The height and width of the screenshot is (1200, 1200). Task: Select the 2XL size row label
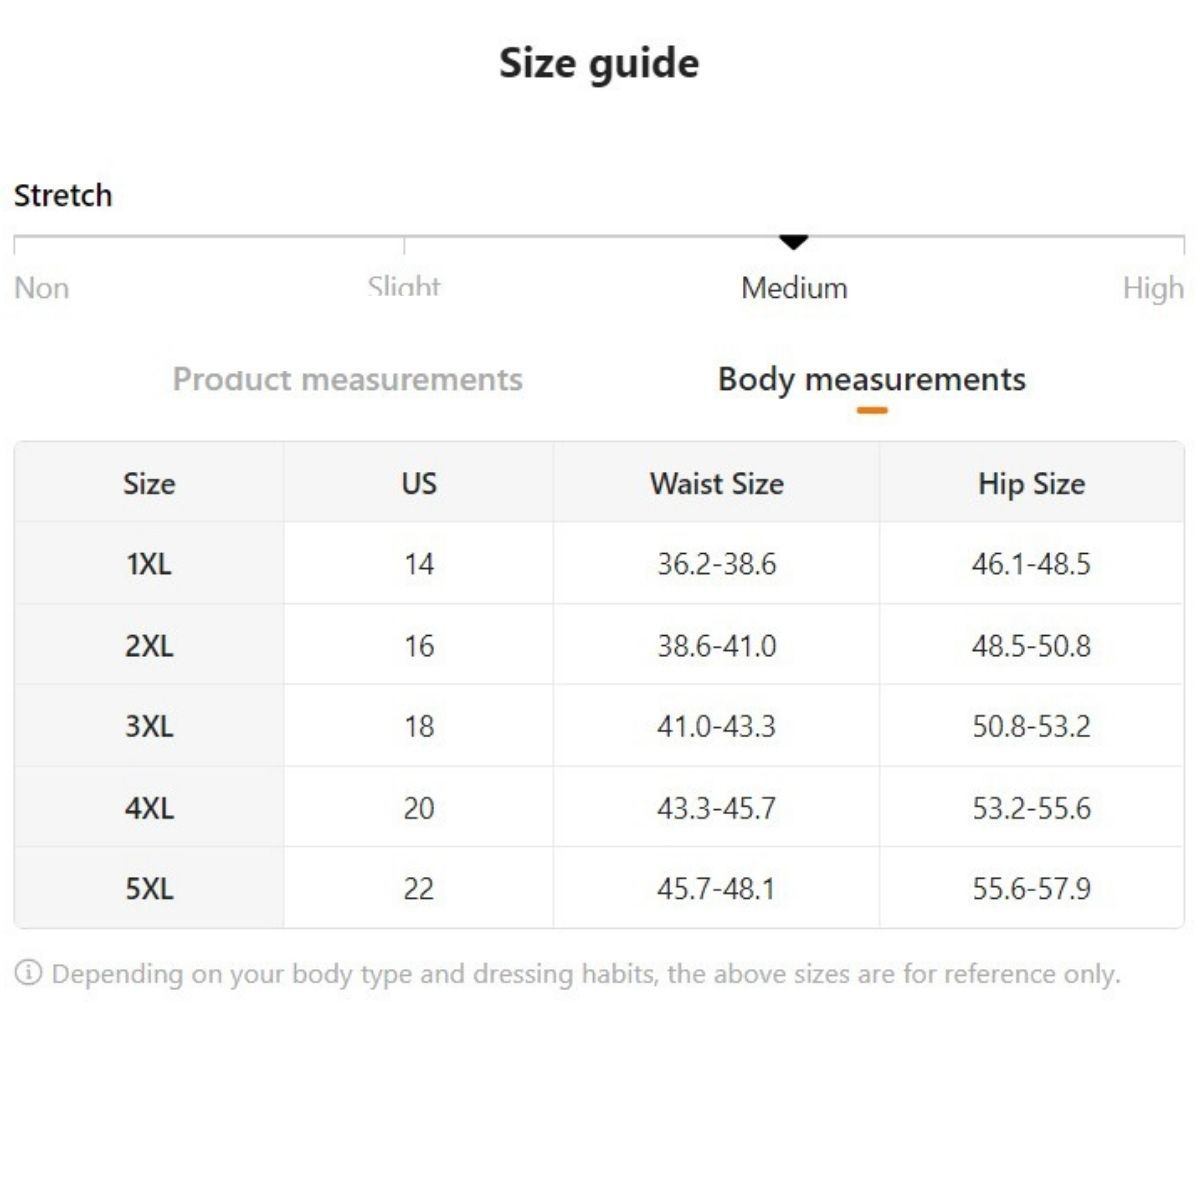(149, 646)
